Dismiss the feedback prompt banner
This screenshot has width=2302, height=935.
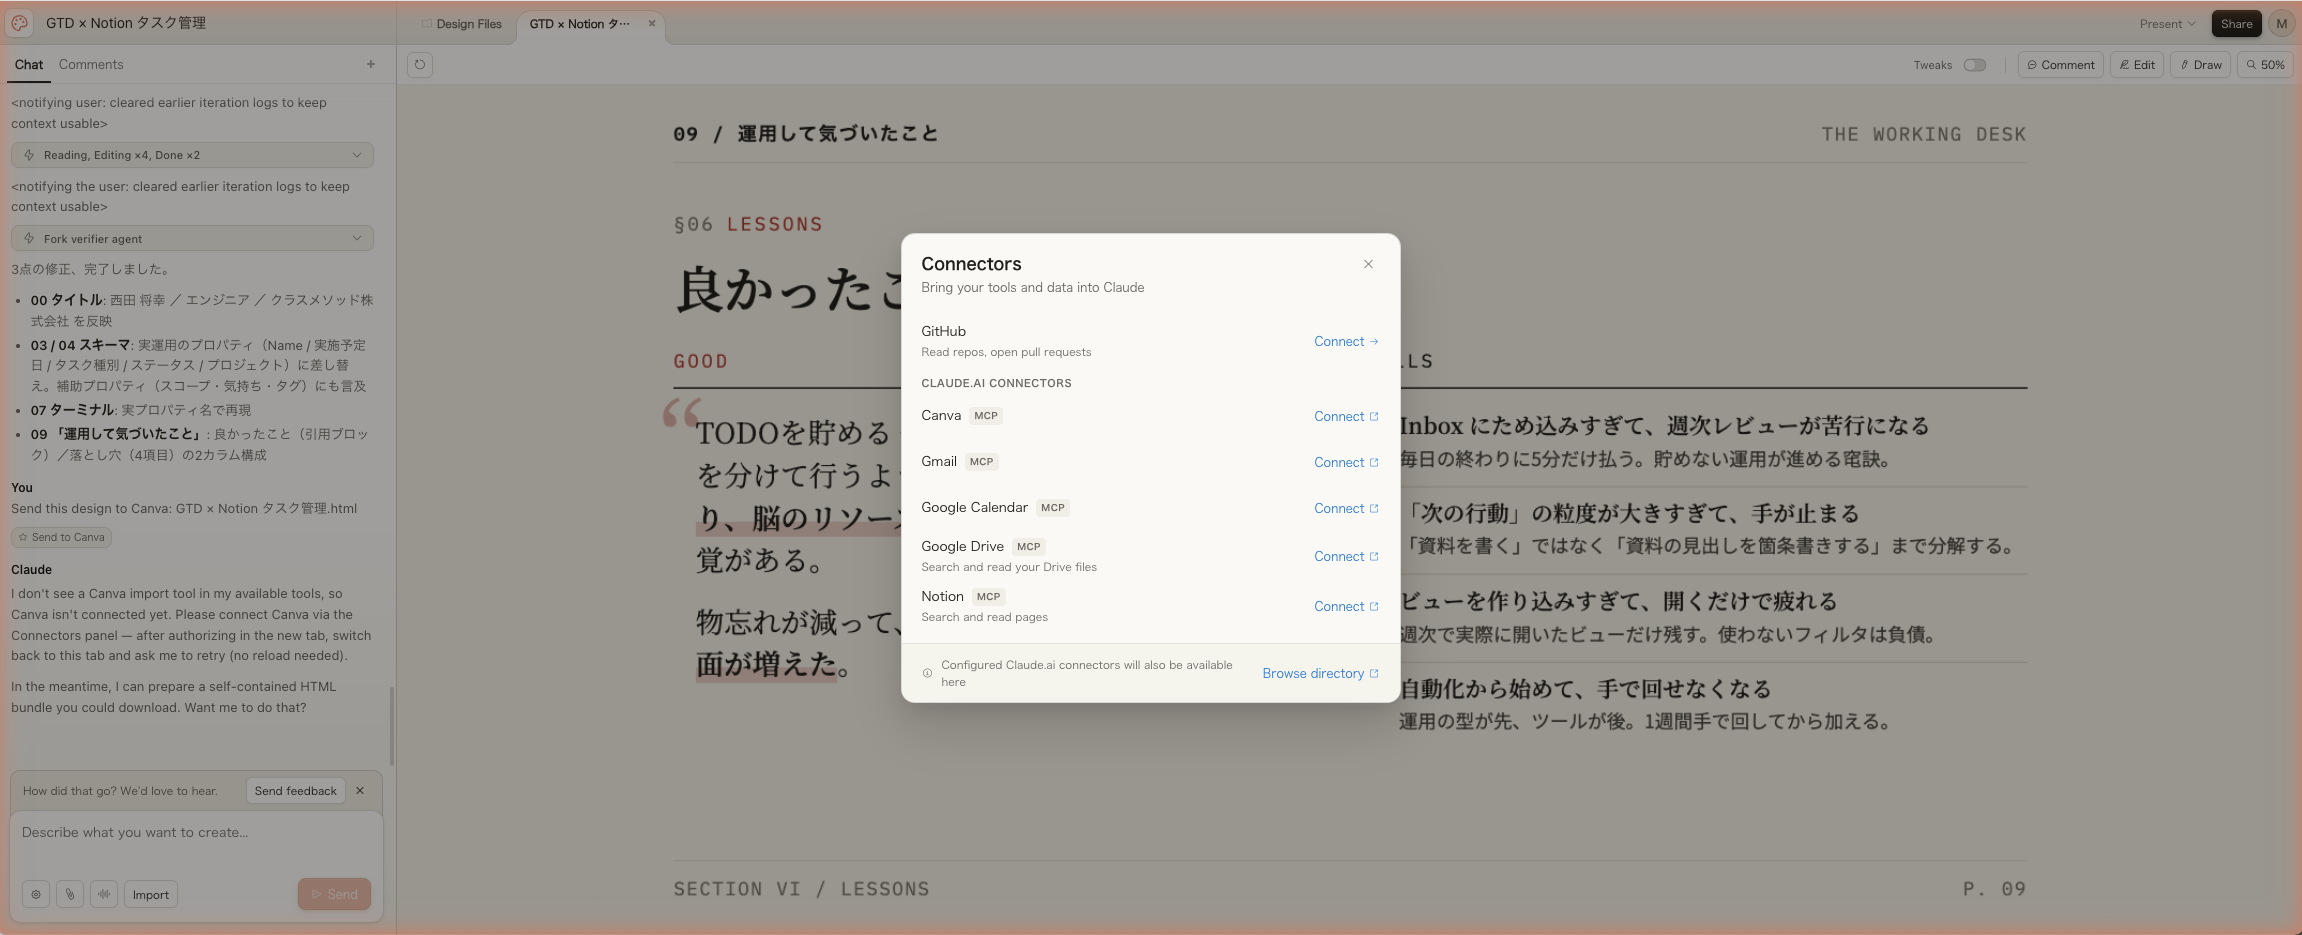pyautogui.click(x=360, y=791)
